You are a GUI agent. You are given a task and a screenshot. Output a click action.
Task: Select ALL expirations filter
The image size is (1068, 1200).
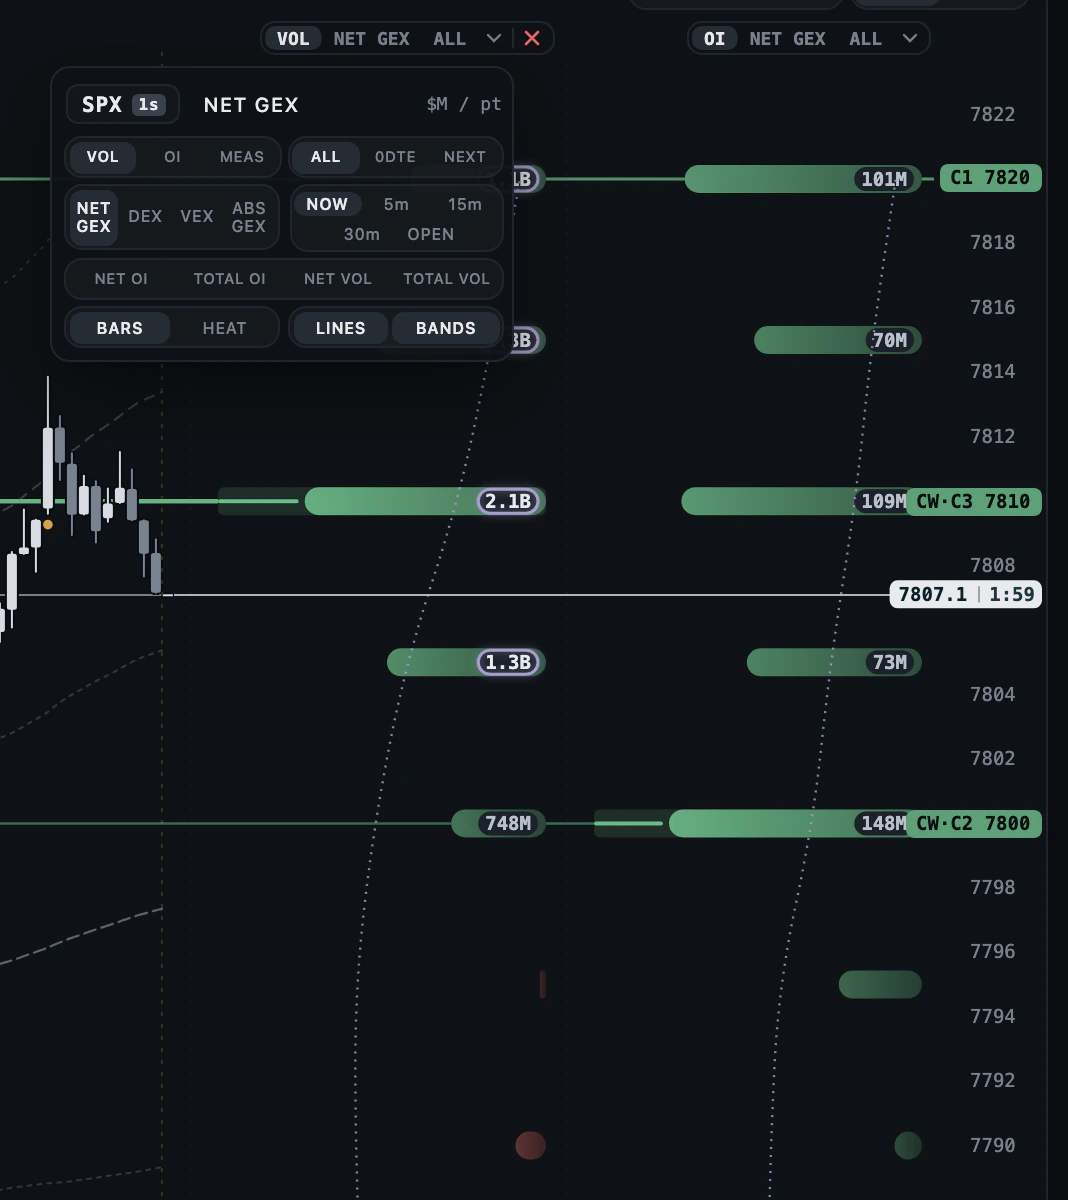click(325, 157)
